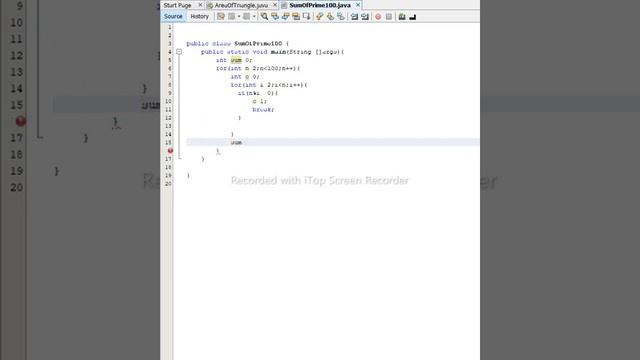Stop macro recording icon
This screenshot has width=640, height=360.
(x=389, y=16)
